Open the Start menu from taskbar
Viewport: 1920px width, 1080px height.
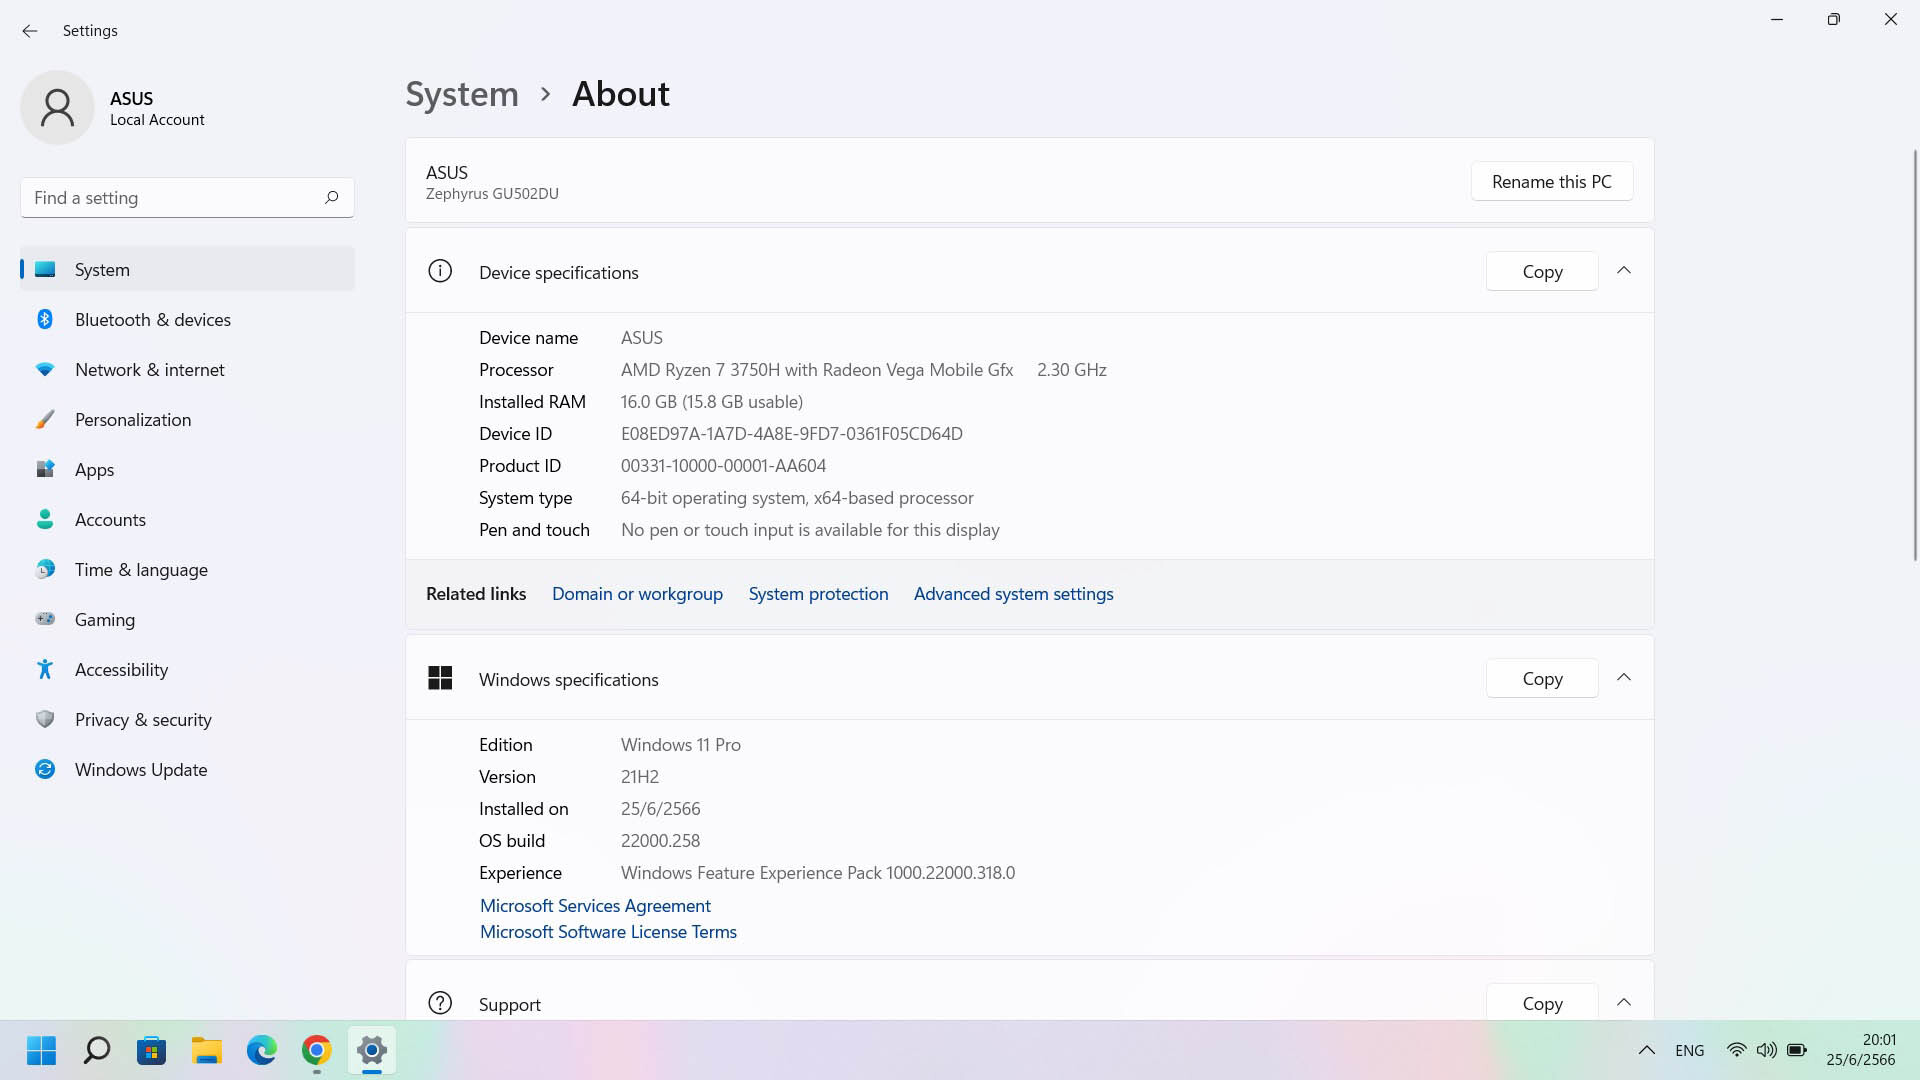tap(41, 1050)
